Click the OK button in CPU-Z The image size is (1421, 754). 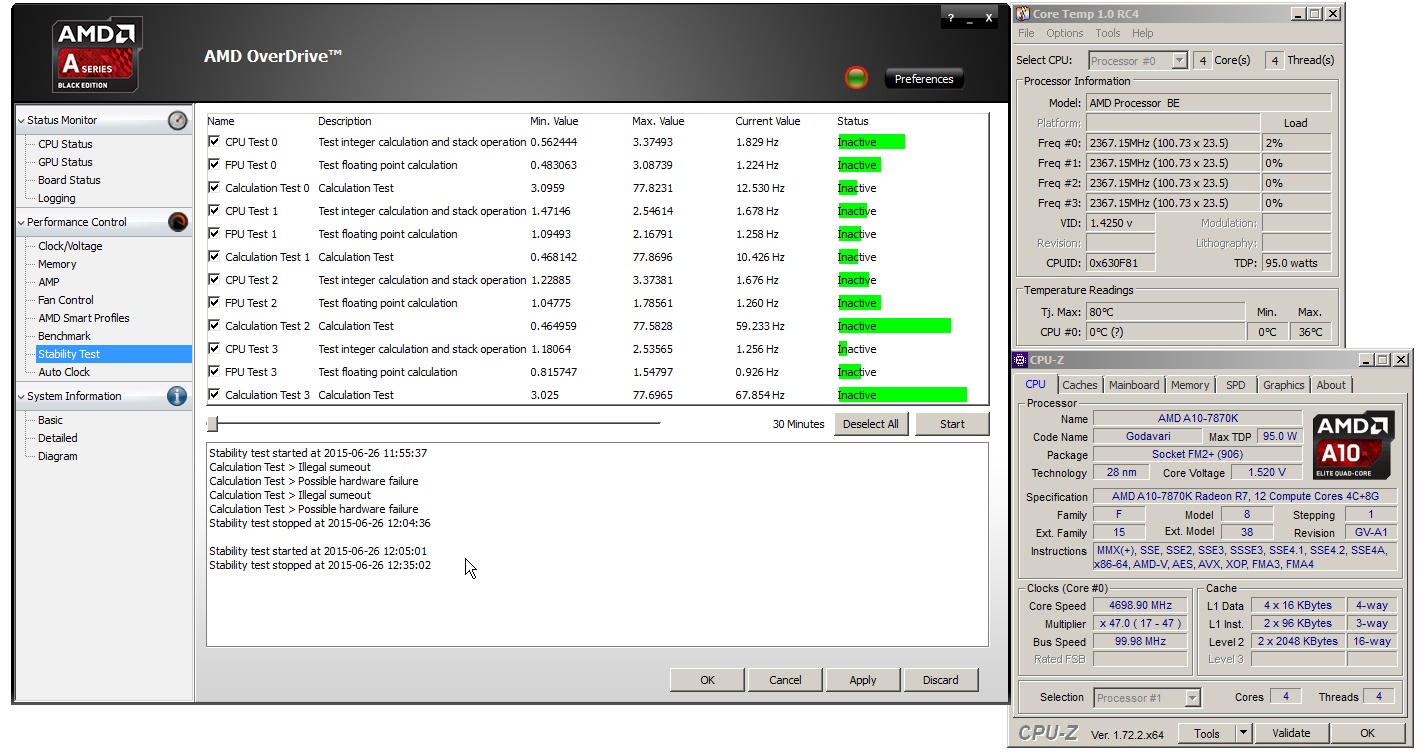[x=1367, y=733]
